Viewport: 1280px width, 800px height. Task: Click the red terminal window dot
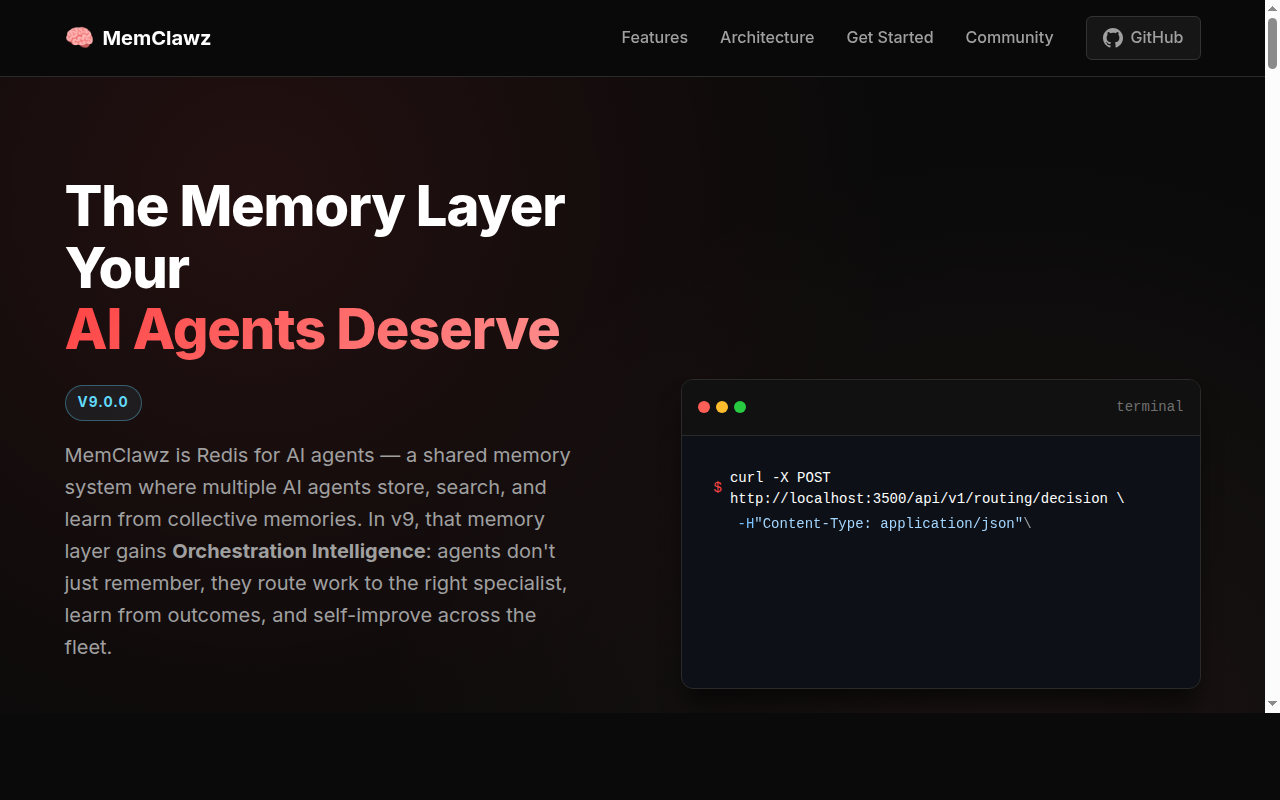[x=704, y=407]
